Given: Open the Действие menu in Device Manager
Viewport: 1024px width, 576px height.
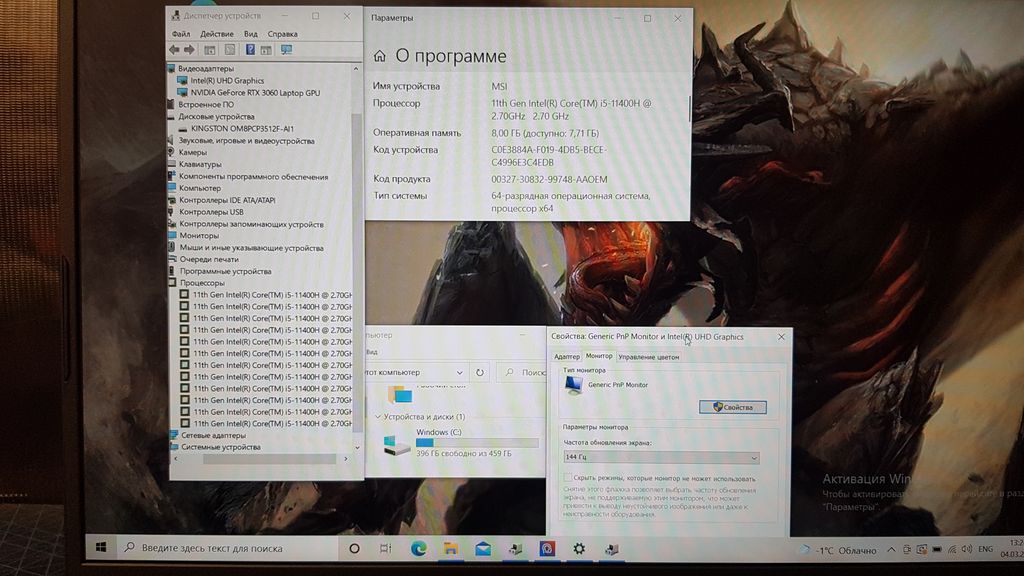Looking at the screenshot, I should point(217,34).
